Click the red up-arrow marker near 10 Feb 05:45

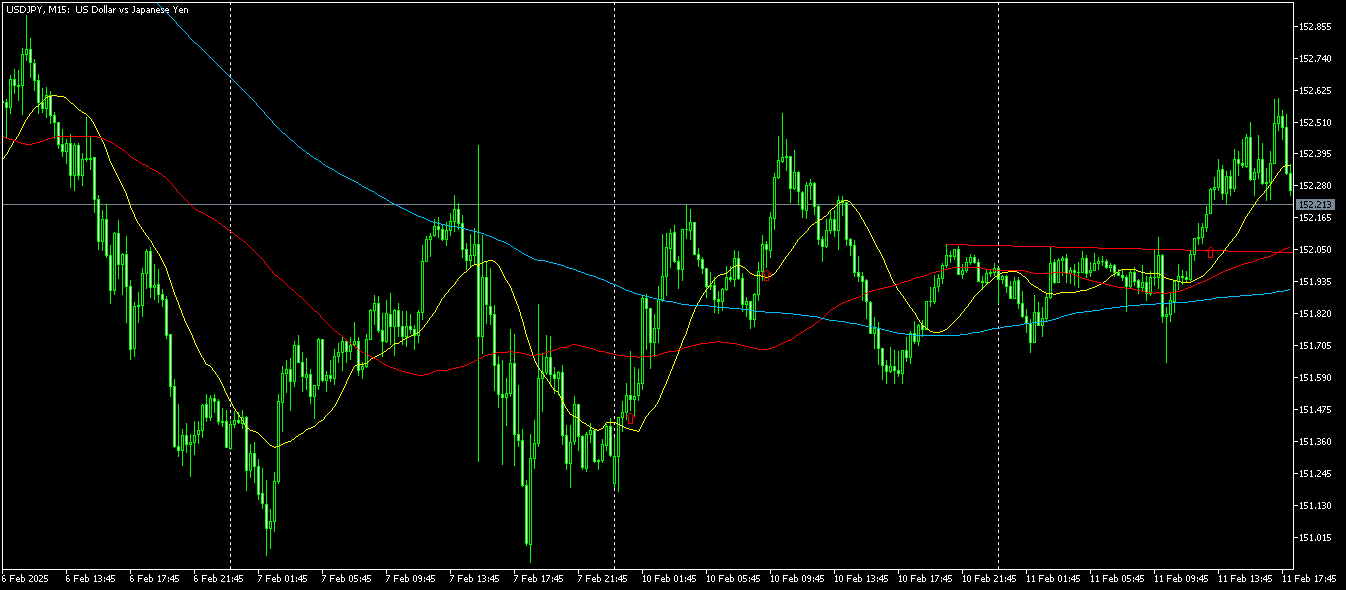point(765,275)
